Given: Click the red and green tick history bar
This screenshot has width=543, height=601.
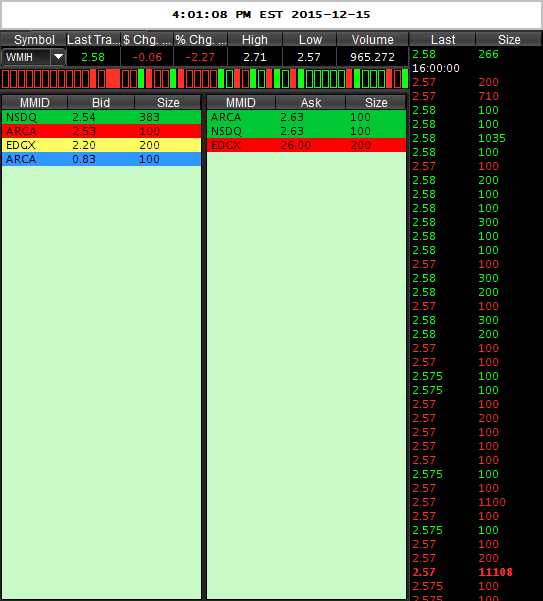Looking at the screenshot, I should pos(205,79).
